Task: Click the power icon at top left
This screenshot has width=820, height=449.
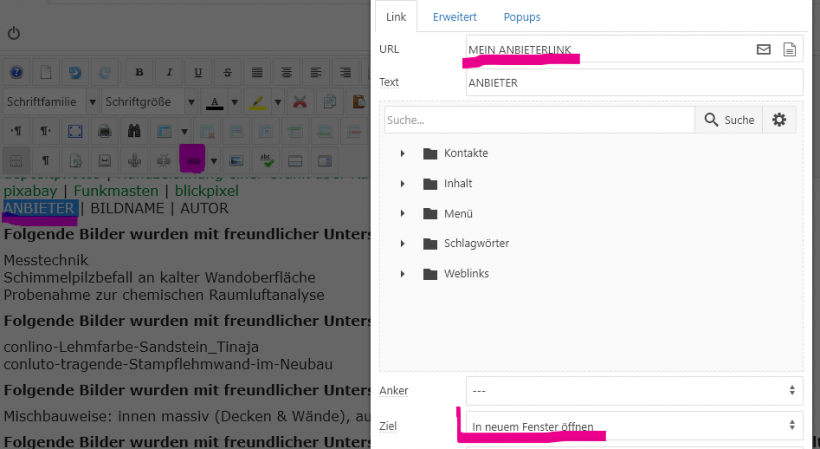Action: click(14, 33)
